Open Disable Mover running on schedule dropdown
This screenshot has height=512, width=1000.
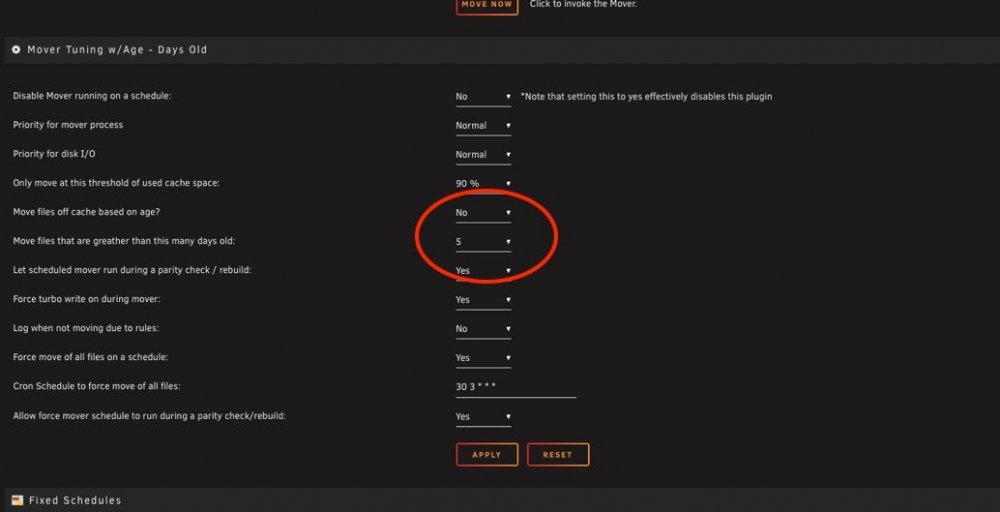click(483, 97)
